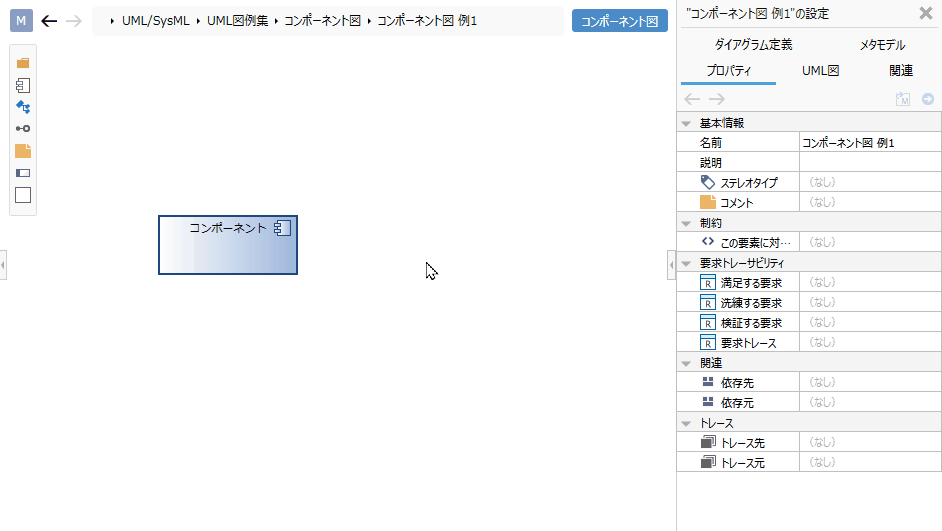This screenshot has height=531, width=942.
Task: Open breadcrumb dropdown arrow before コンポーネント図
Action: pos(276,21)
